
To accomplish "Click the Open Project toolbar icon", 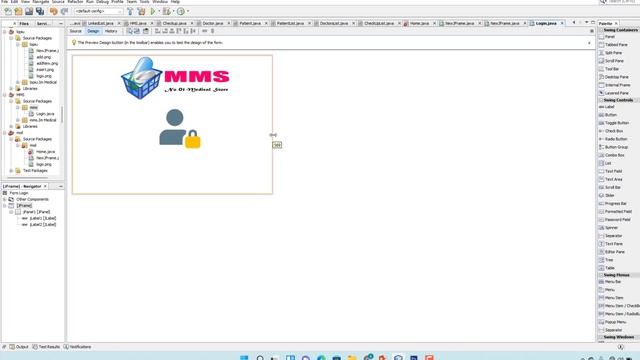I will (x=29, y=11).
